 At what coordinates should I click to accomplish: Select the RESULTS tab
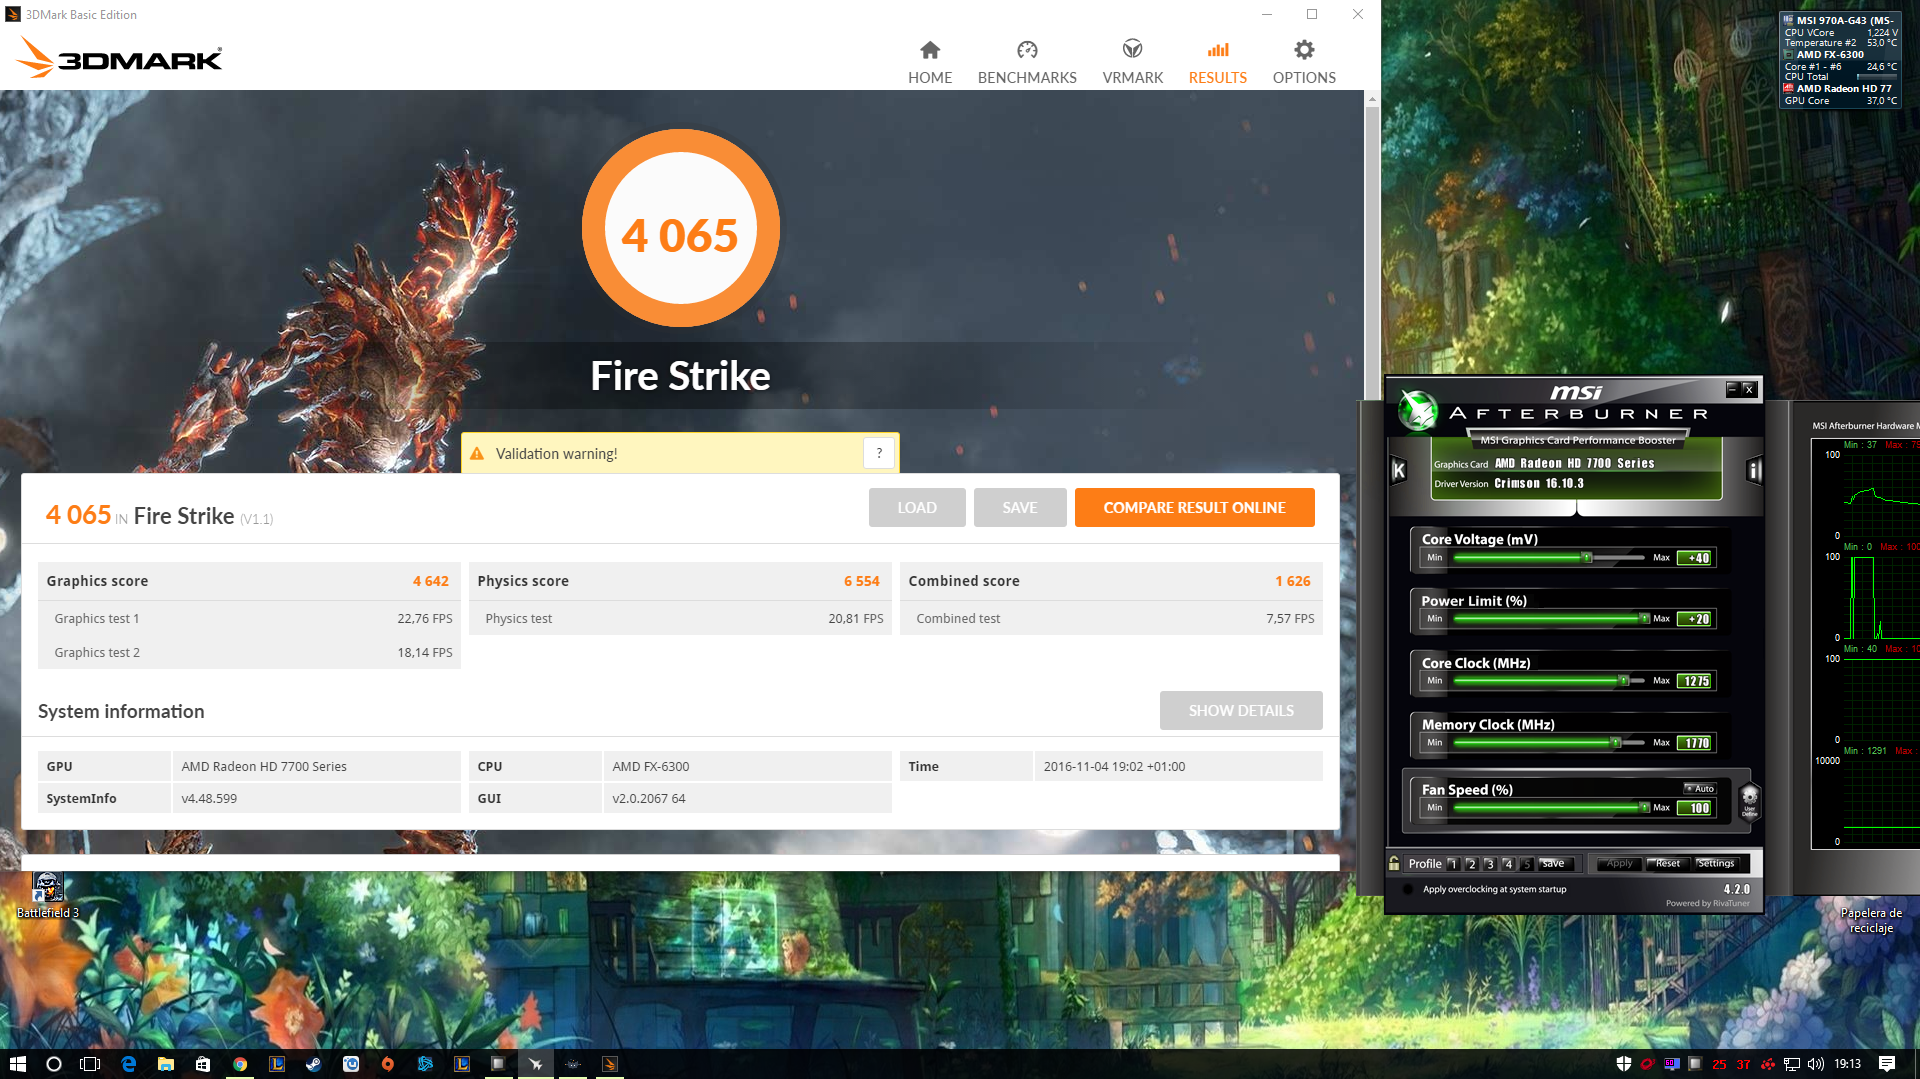(1217, 62)
